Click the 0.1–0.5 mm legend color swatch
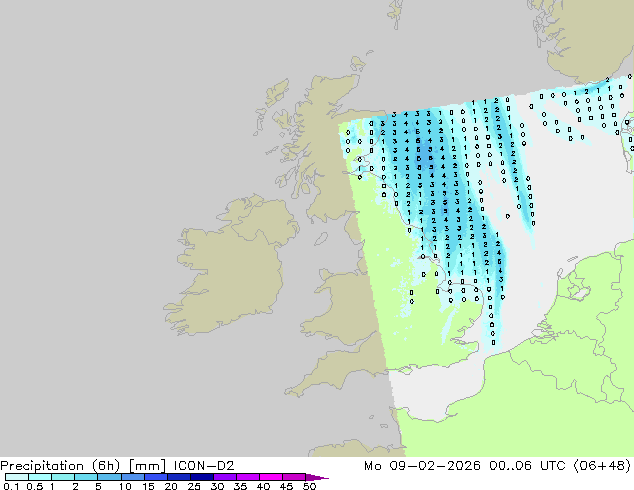The image size is (634, 490). (x=17, y=477)
